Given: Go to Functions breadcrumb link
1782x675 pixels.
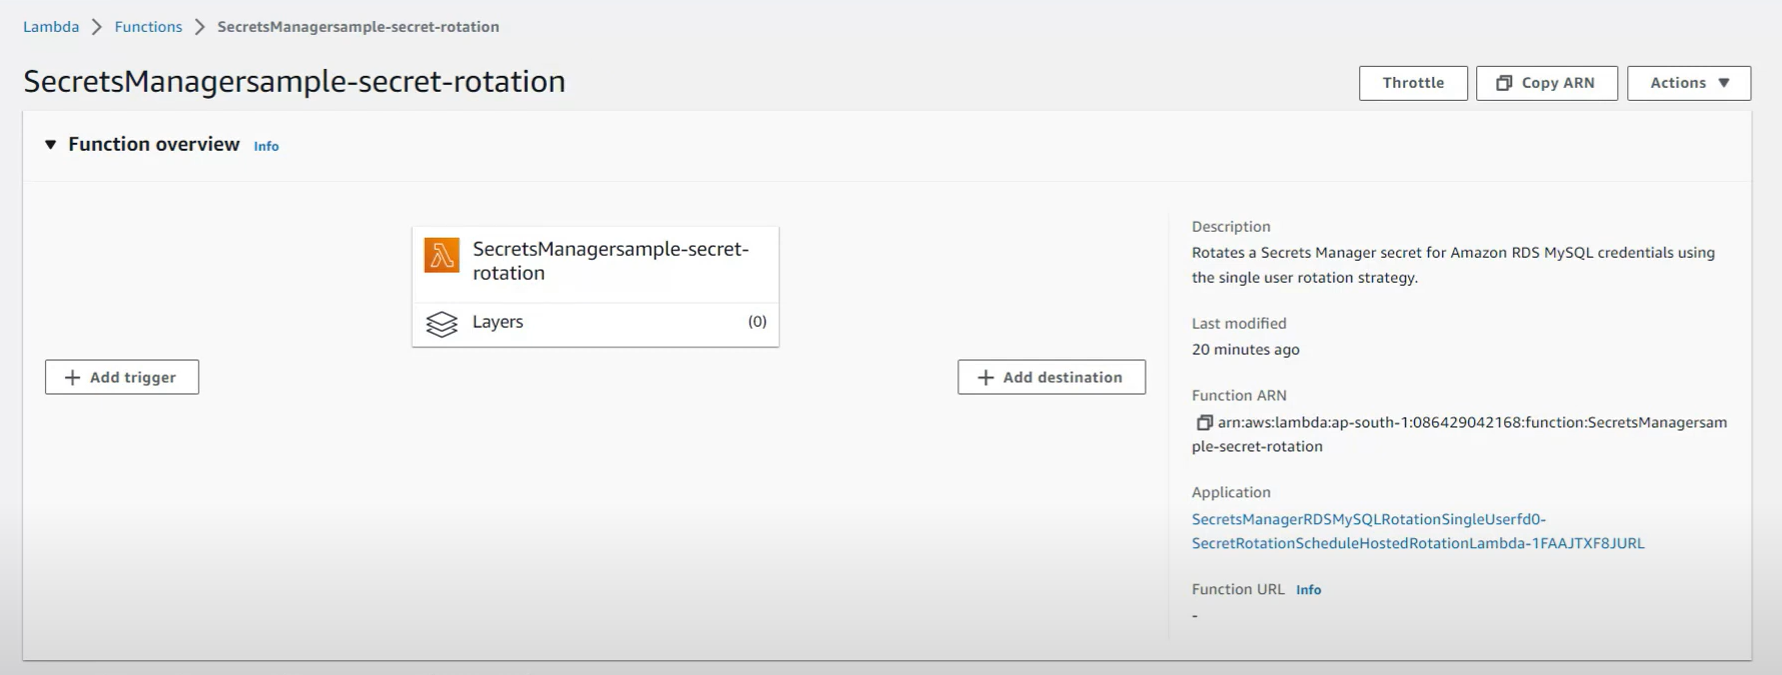Looking at the screenshot, I should point(148,27).
